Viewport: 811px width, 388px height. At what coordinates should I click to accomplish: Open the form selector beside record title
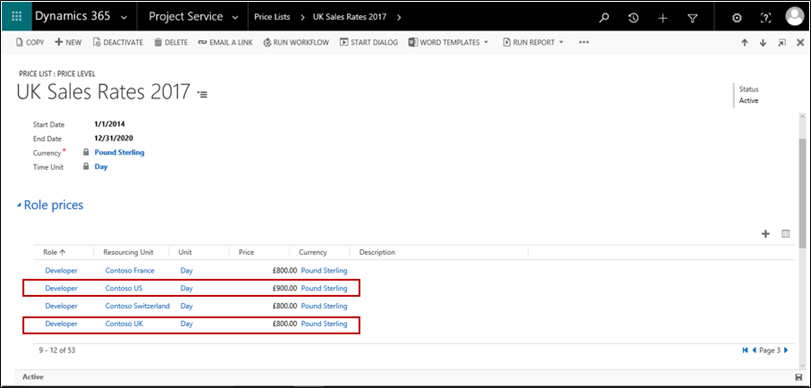tap(202, 94)
